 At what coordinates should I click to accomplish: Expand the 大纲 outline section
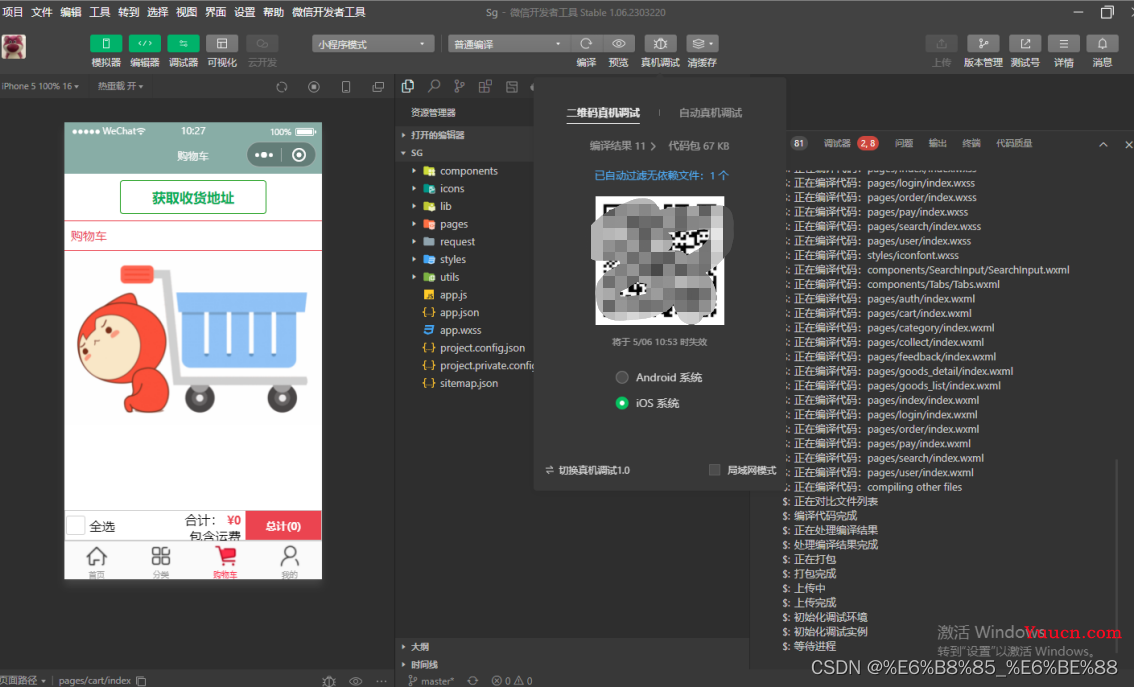pos(419,647)
